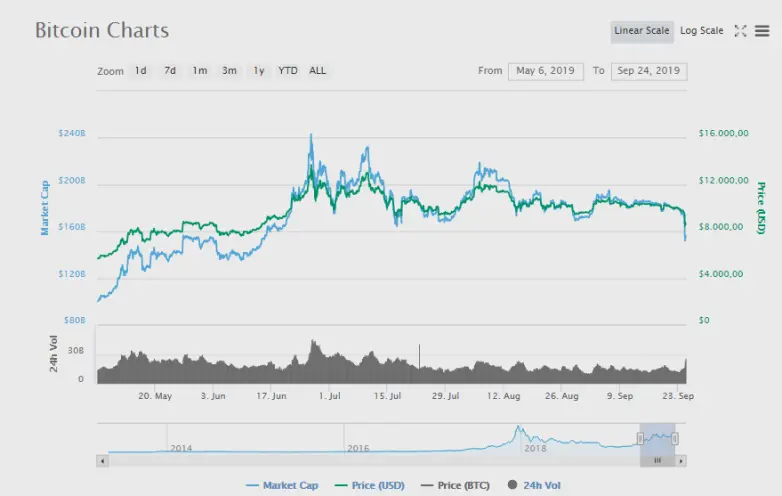Zoom chart to 3m range
Image resolution: width=782 pixels, height=496 pixels.
click(229, 71)
